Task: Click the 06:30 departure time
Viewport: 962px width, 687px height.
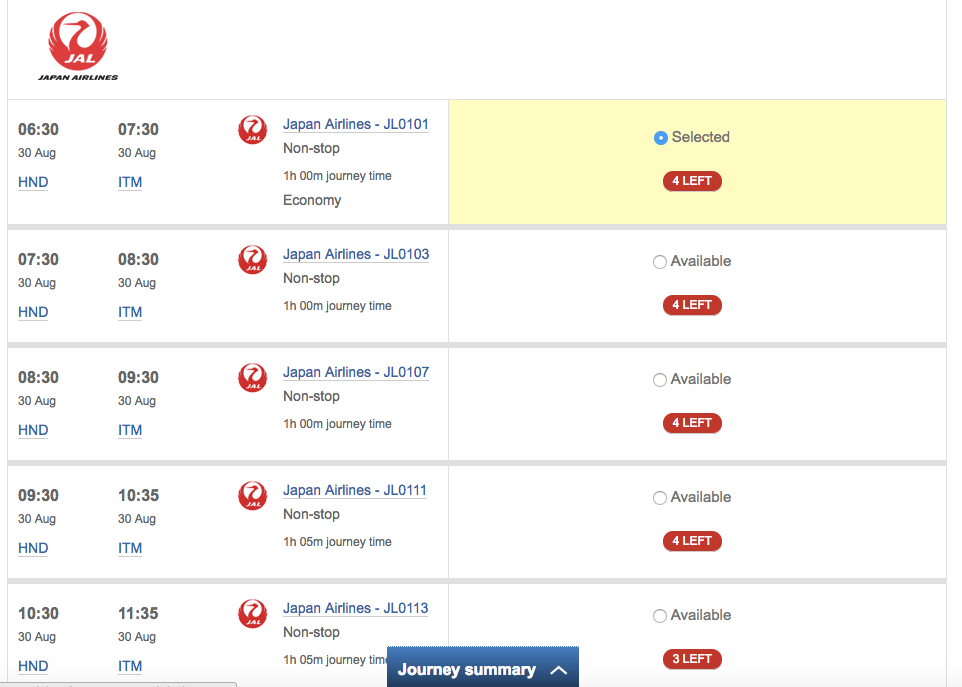Action: click(38, 129)
